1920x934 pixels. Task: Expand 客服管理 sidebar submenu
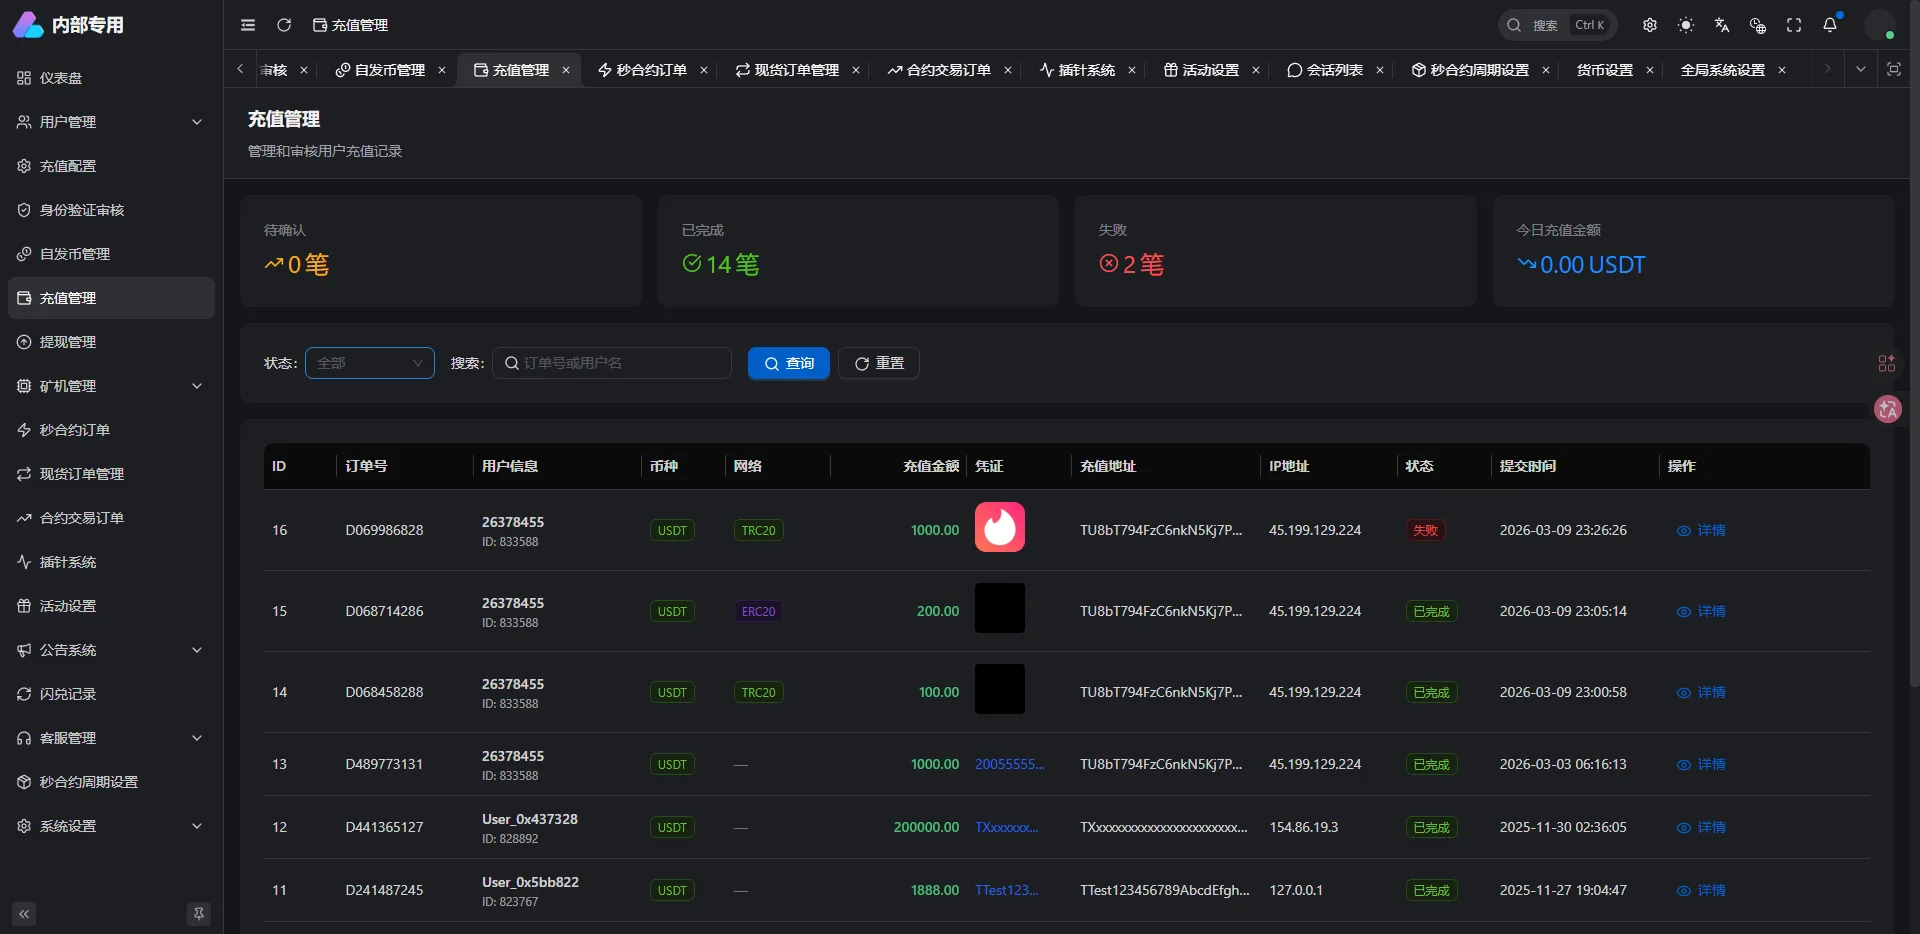[111, 738]
